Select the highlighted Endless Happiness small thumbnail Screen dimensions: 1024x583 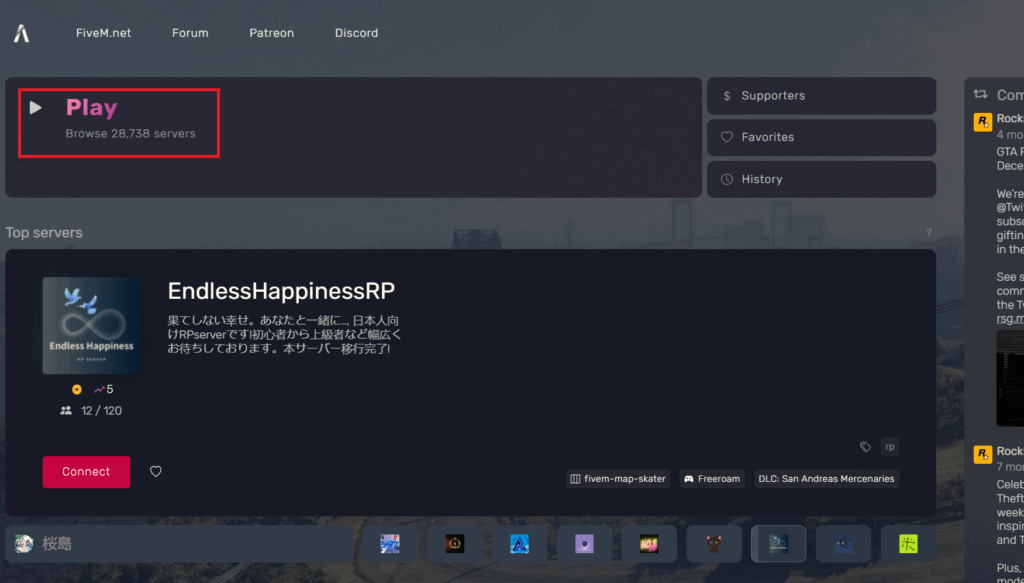pyautogui.click(x=778, y=544)
